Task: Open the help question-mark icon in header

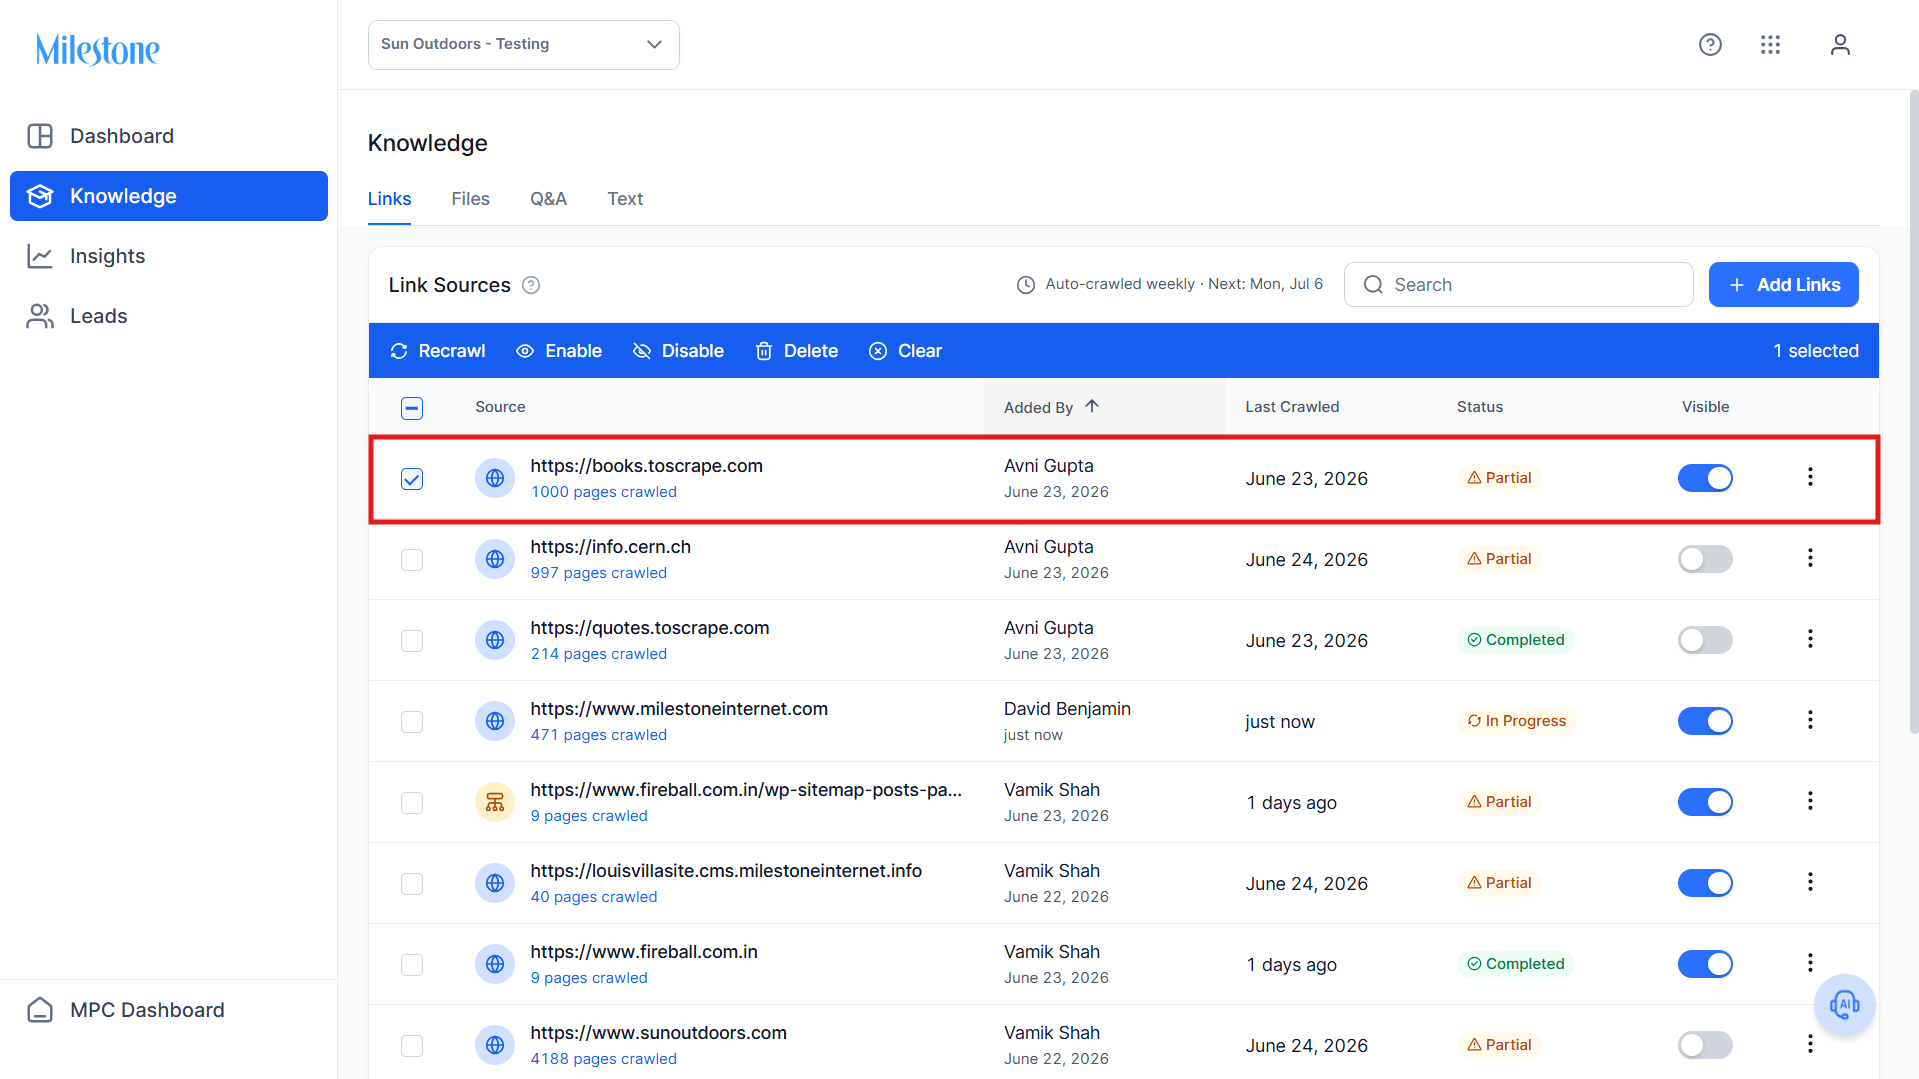Action: (1710, 45)
